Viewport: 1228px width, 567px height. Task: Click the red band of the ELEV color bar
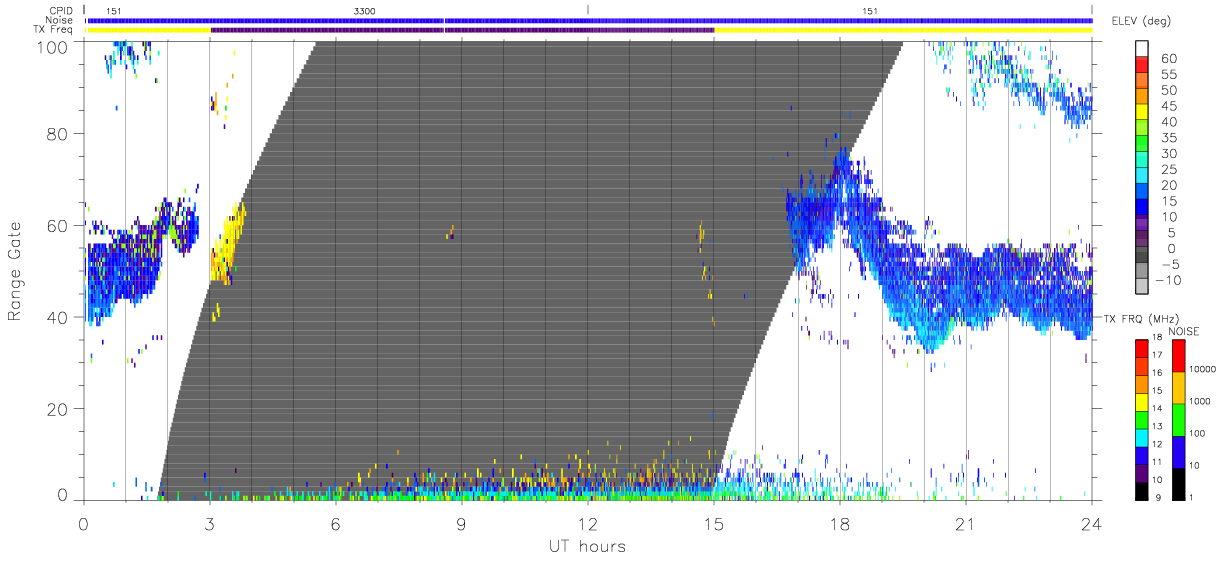[1143, 64]
